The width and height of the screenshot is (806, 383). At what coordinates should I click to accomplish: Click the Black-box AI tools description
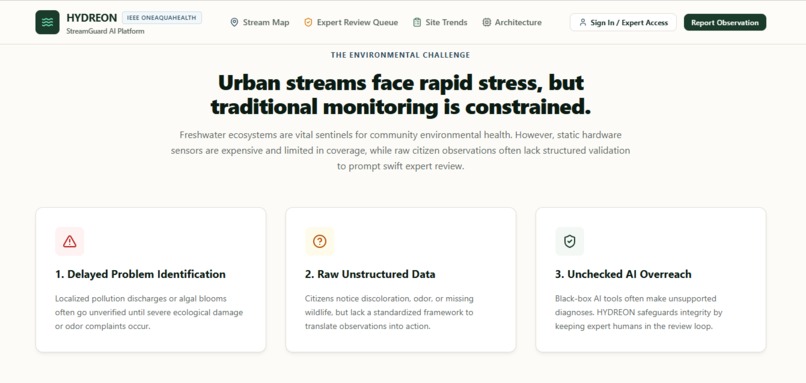[x=639, y=313]
